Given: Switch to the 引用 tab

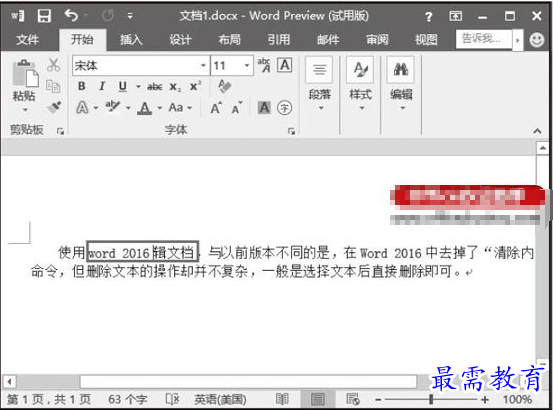Looking at the screenshot, I should (x=279, y=39).
